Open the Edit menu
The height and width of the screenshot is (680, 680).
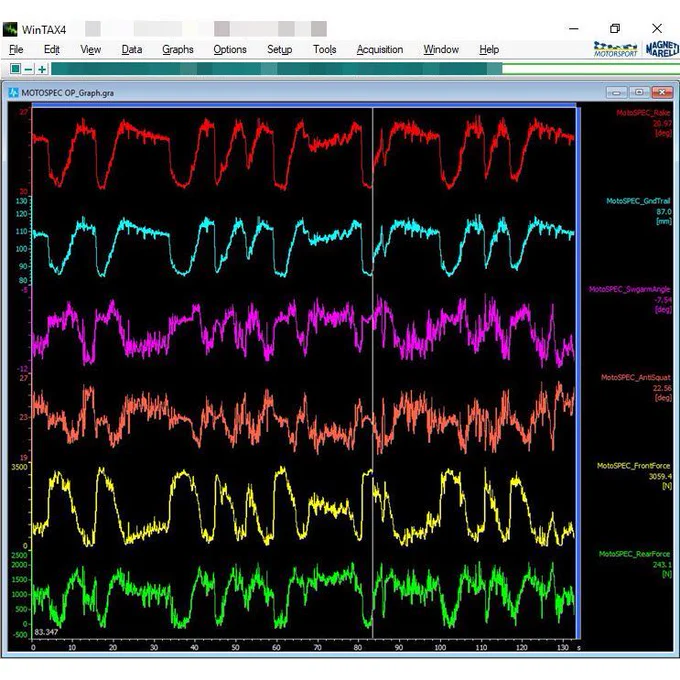point(52,49)
